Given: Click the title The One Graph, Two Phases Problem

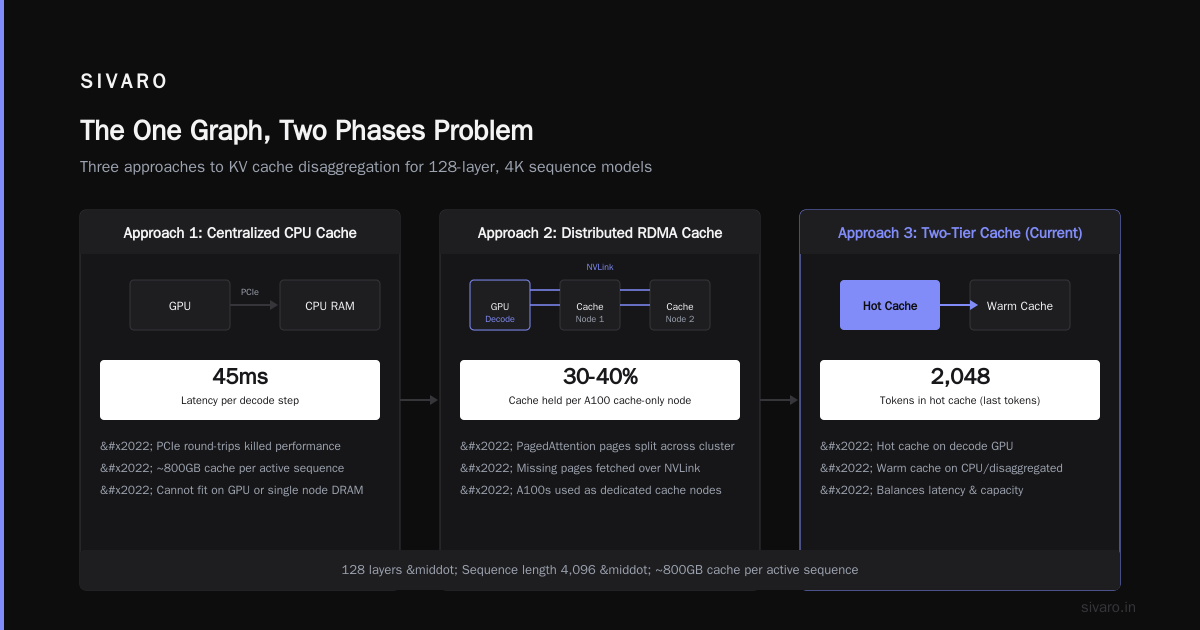Looking at the screenshot, I should click(306, 131).
